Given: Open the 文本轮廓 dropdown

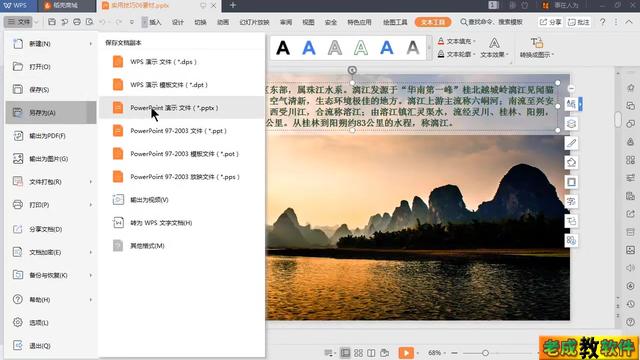Looking at the screenshot, I should pyautogui.click(x=456, y=54).
